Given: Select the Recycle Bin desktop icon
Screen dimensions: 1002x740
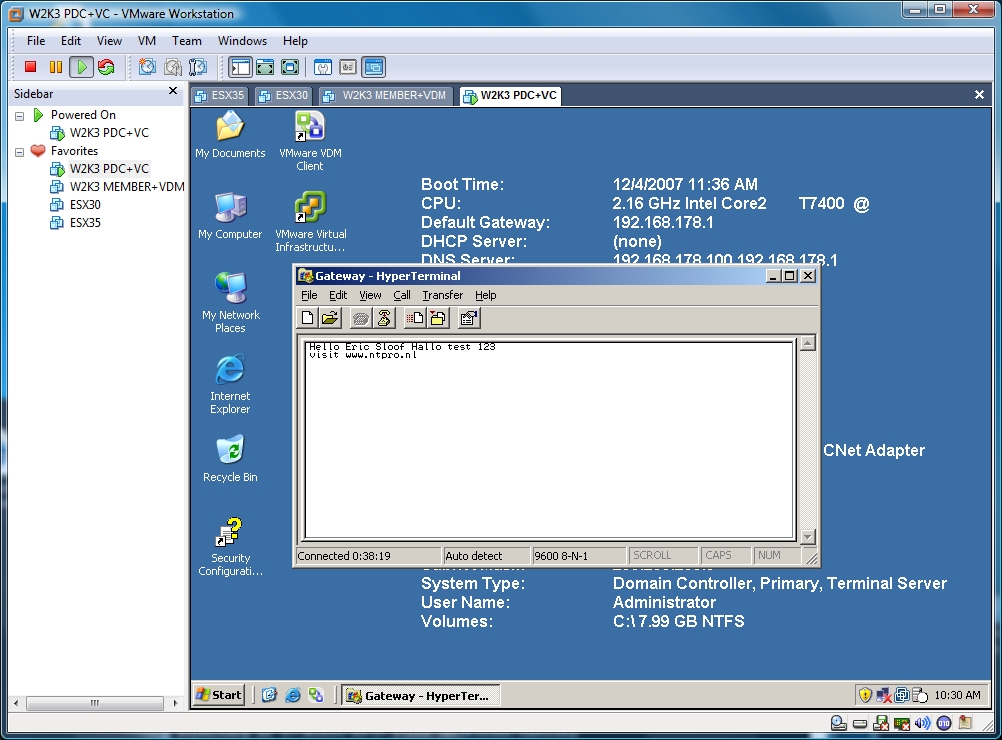Looking at the screenshot, I should point(230,458).
